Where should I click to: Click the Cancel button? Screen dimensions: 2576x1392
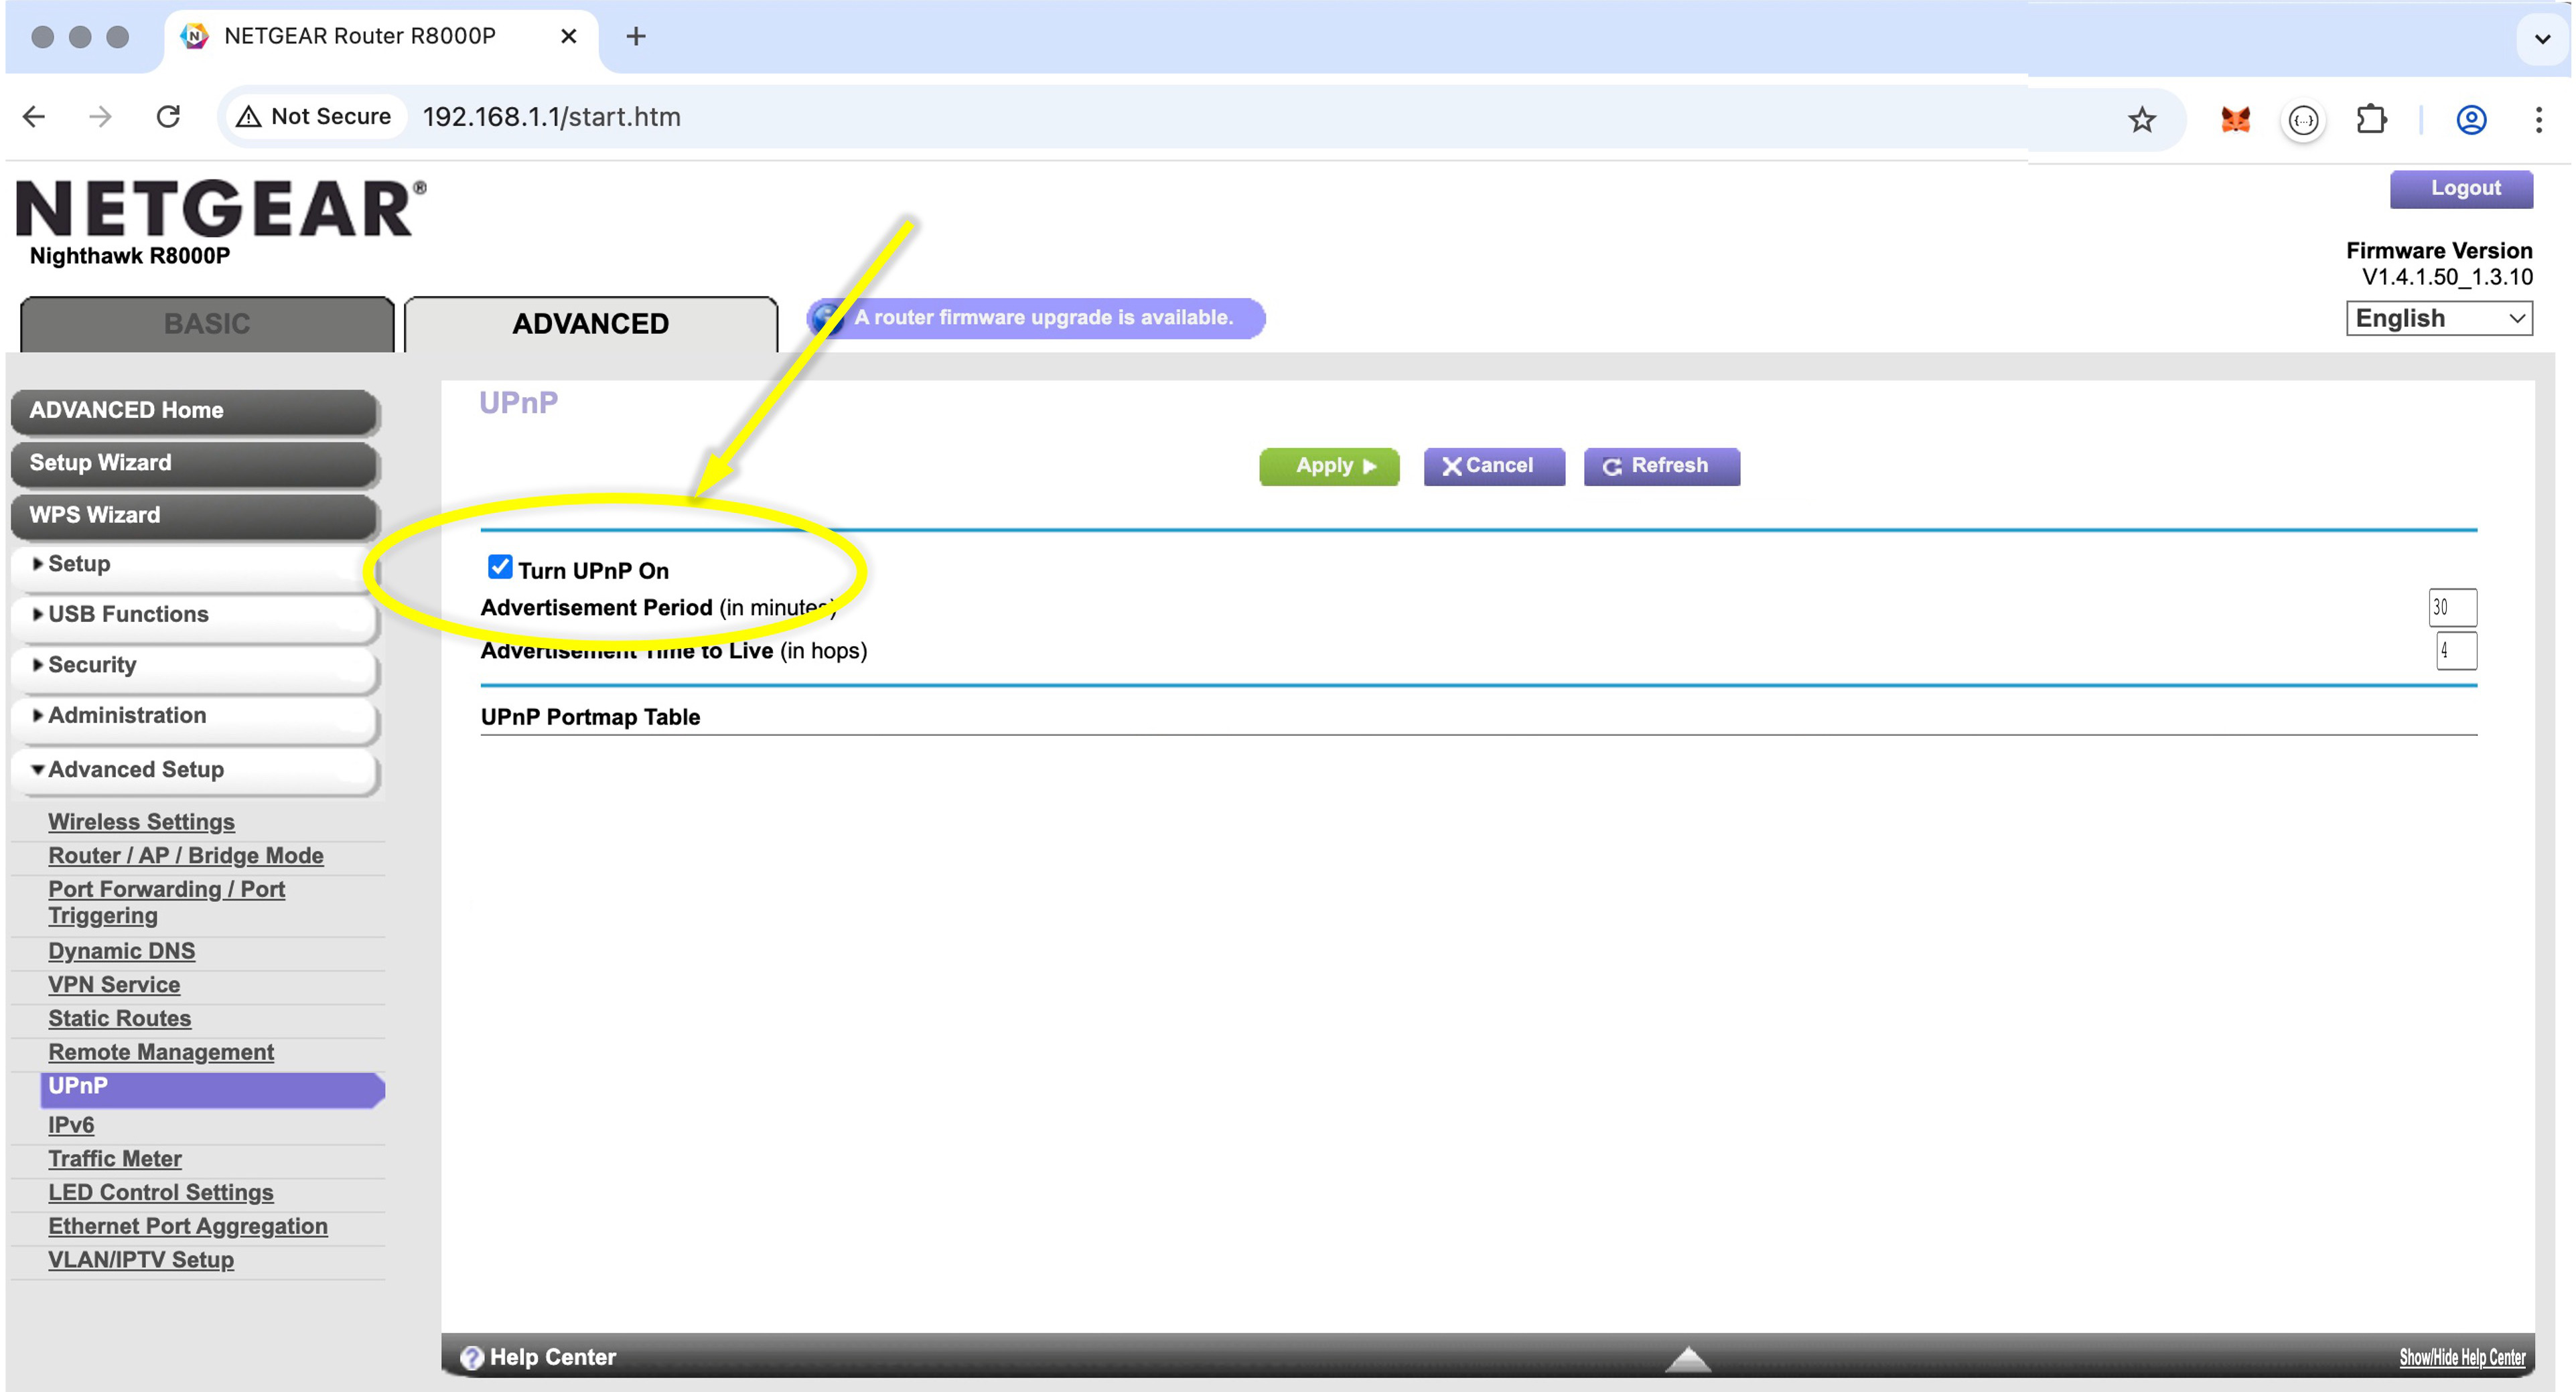[x=1494, y=466]
